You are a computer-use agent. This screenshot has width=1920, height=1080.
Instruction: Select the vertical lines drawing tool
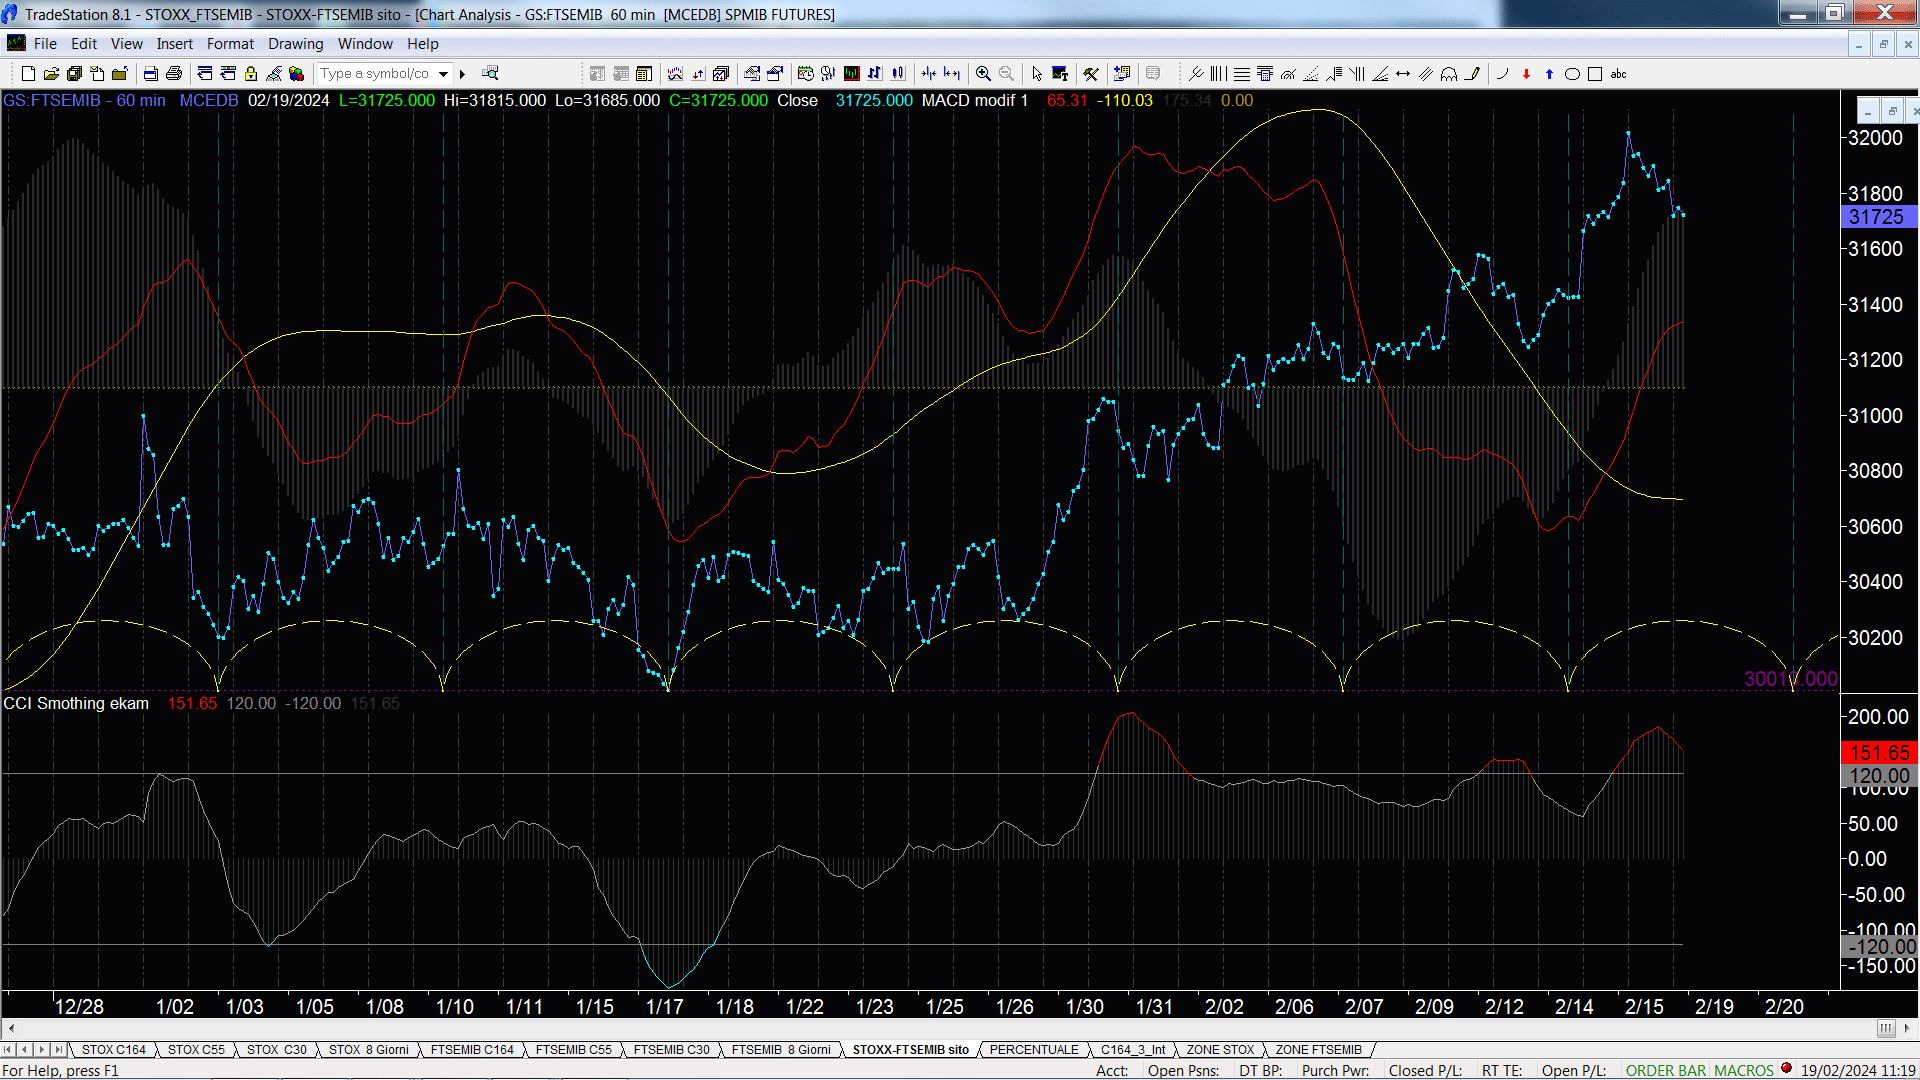(1218, 74)
